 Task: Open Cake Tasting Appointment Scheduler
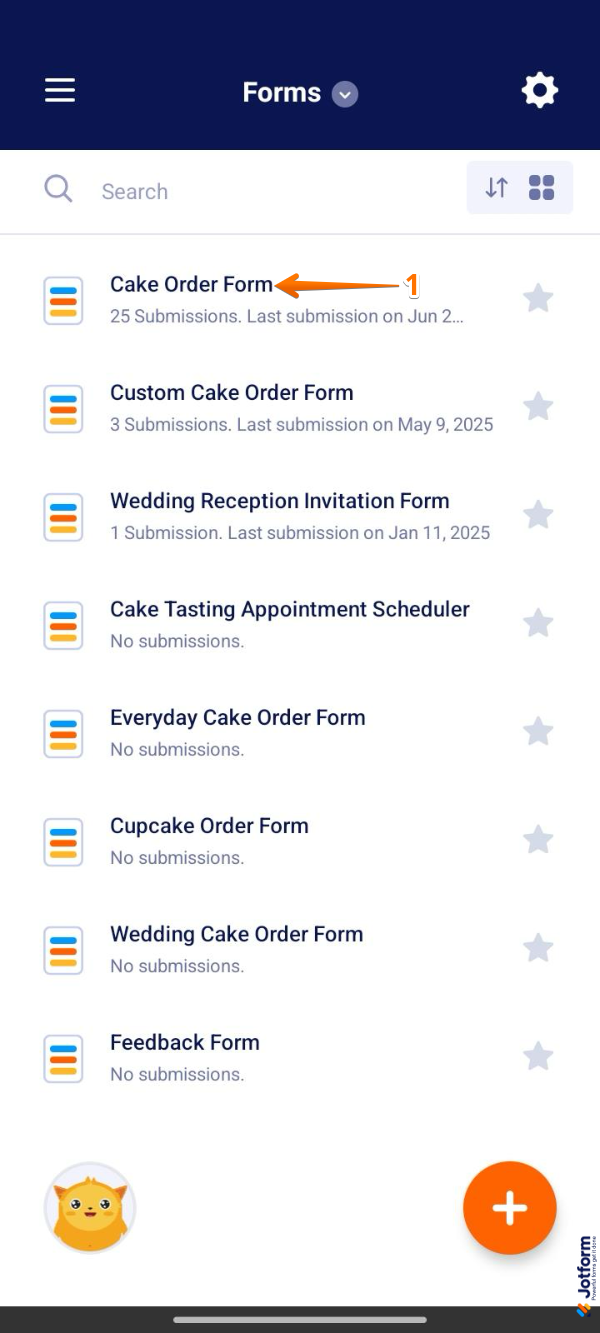(x=290, y=609)
